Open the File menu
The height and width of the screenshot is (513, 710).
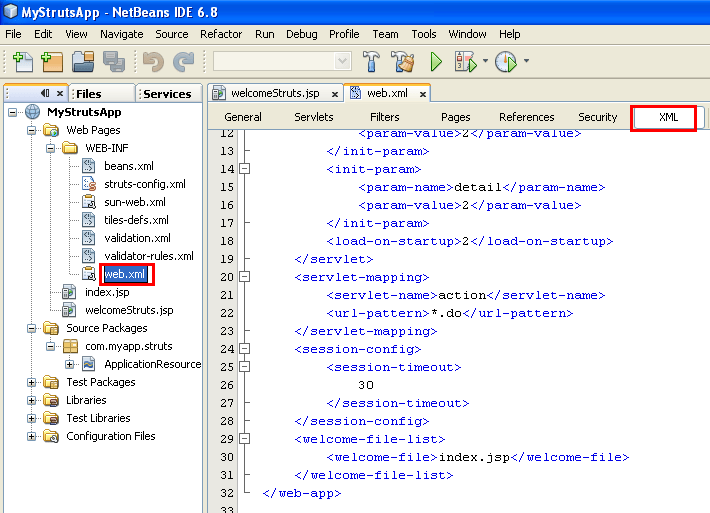(13, 34)
